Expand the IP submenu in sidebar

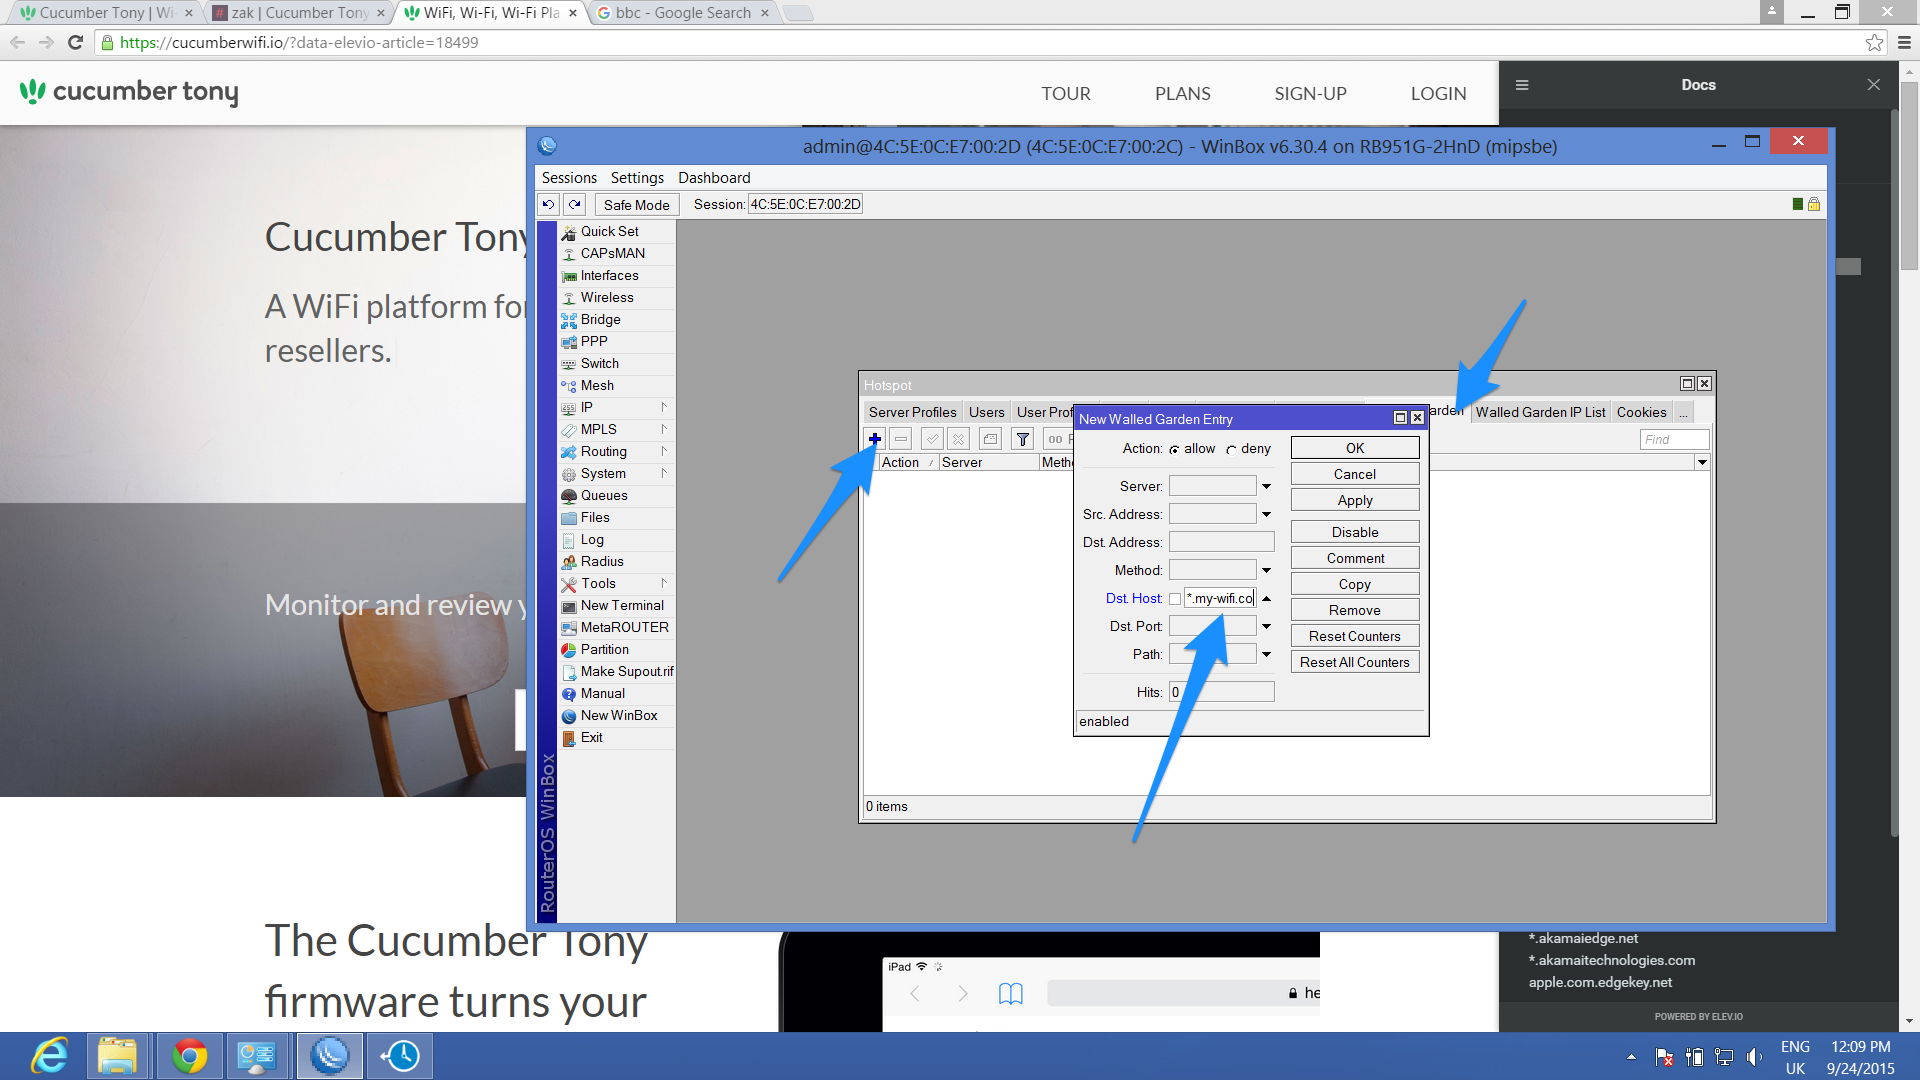[664, 407]
